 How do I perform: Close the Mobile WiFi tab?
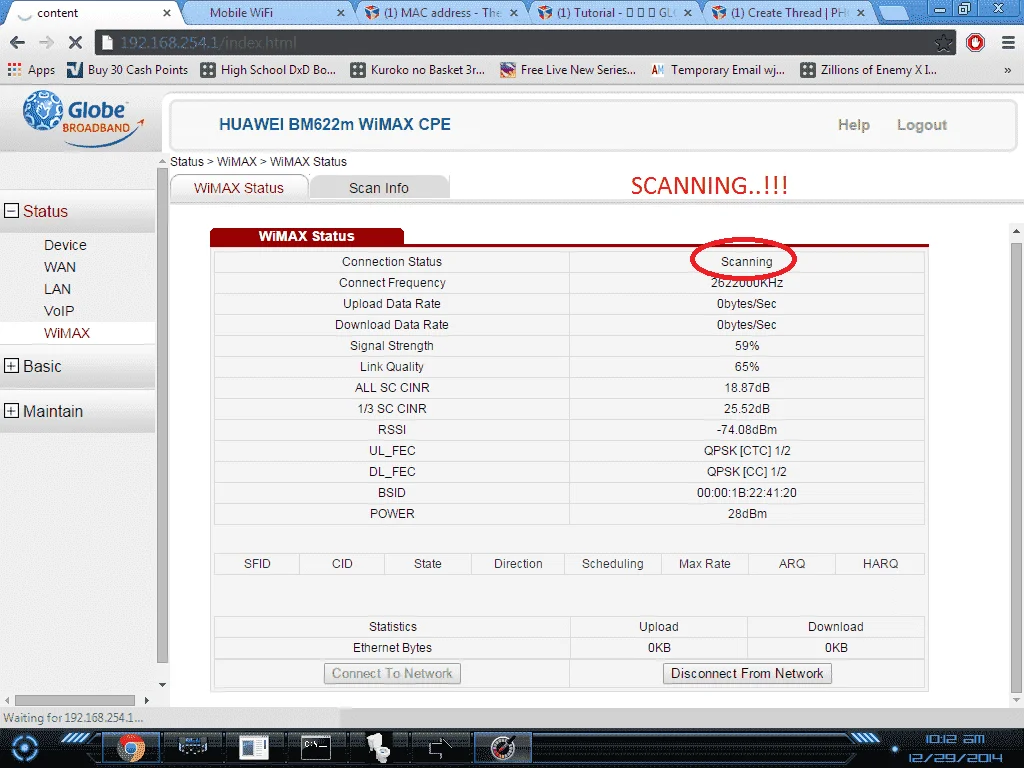[340, 12]
